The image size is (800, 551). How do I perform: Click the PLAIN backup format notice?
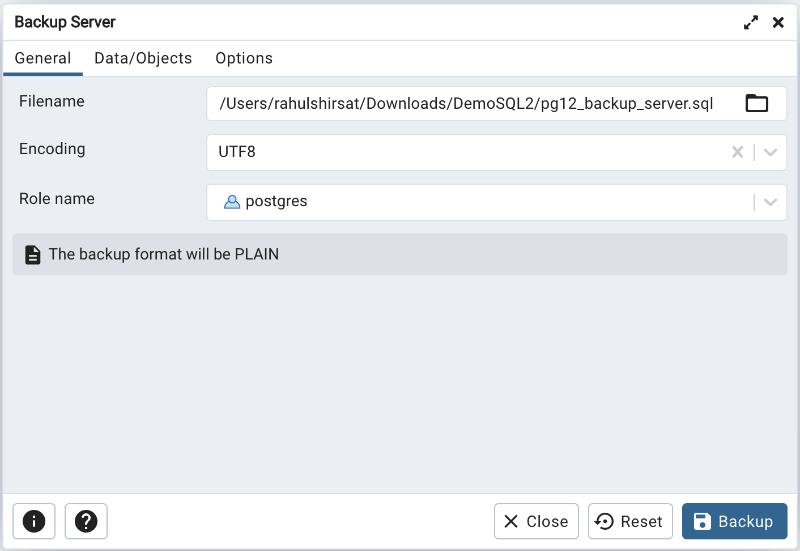[164, 254]
